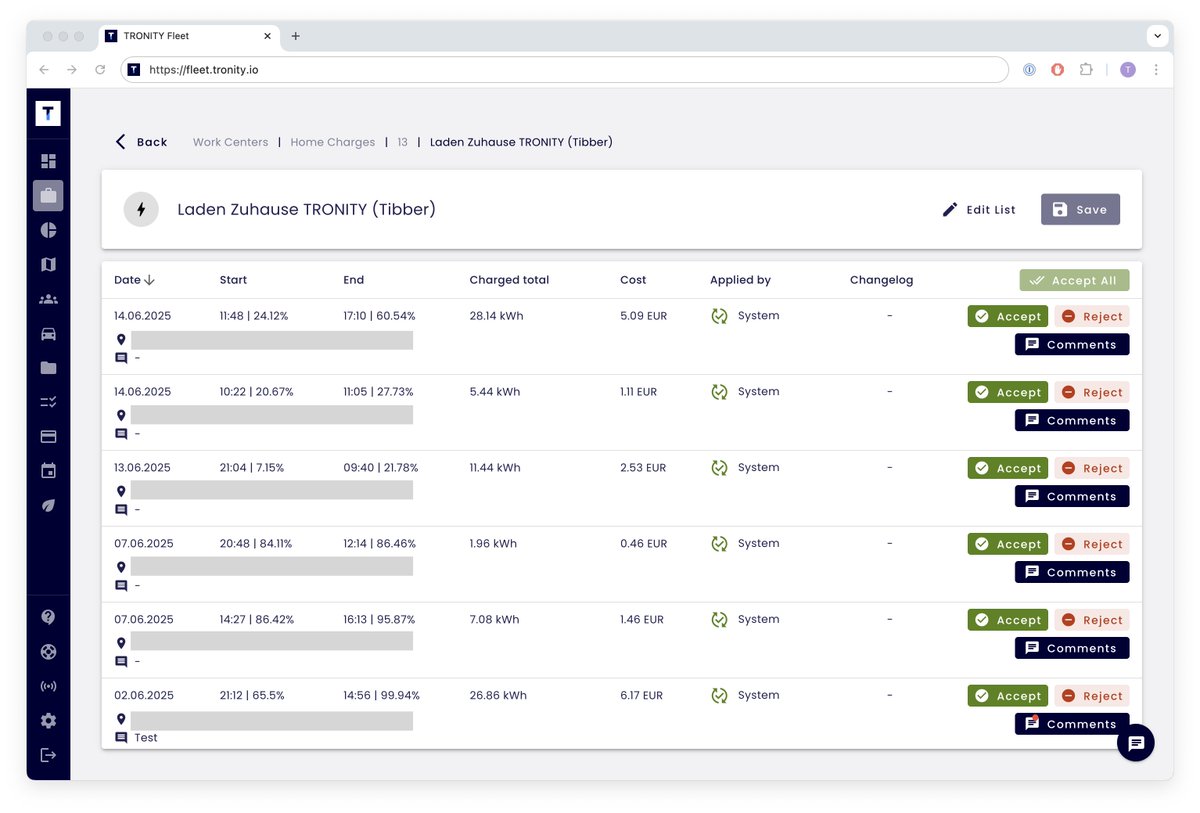The height and width of the screenshot is (813, 1200).
Task: Reject the 26.86 kWh charge
Action: click(x=1091, y=696)
